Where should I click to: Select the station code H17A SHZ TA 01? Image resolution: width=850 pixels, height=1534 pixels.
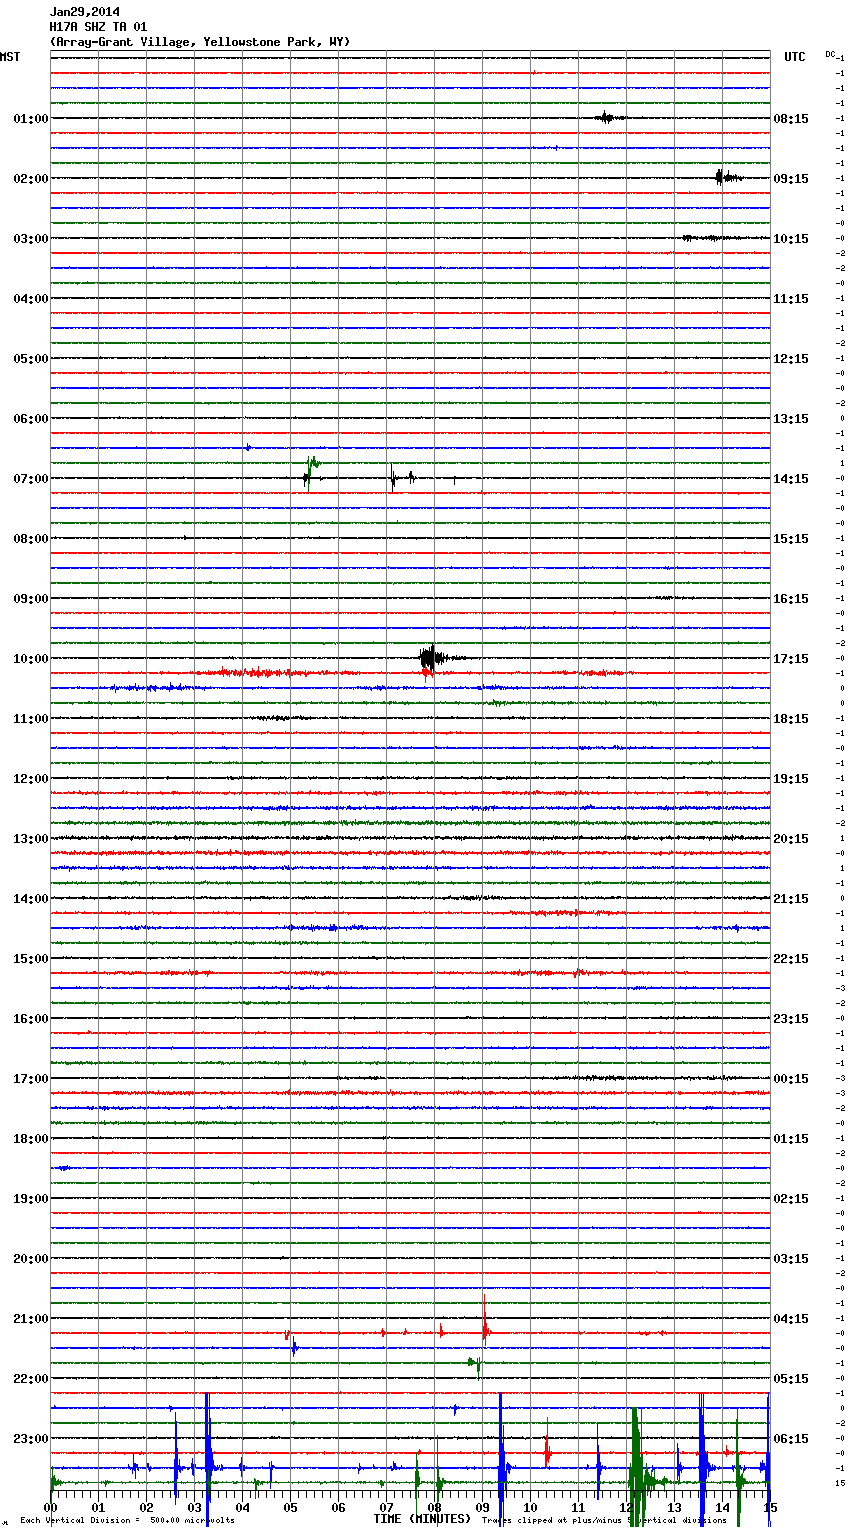pyautogui.click(x=98, y=27)
